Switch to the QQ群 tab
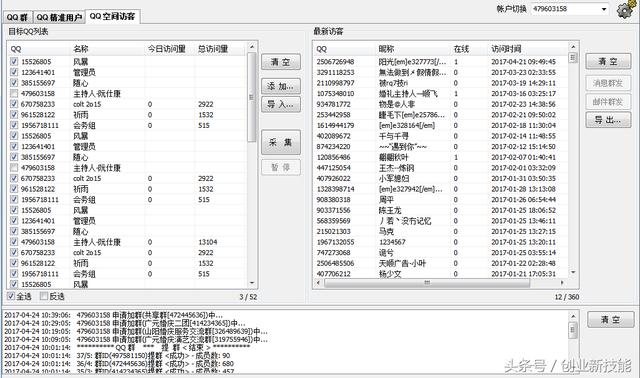Viewport: 640px width, 378px height. click(x=17, y=18)
